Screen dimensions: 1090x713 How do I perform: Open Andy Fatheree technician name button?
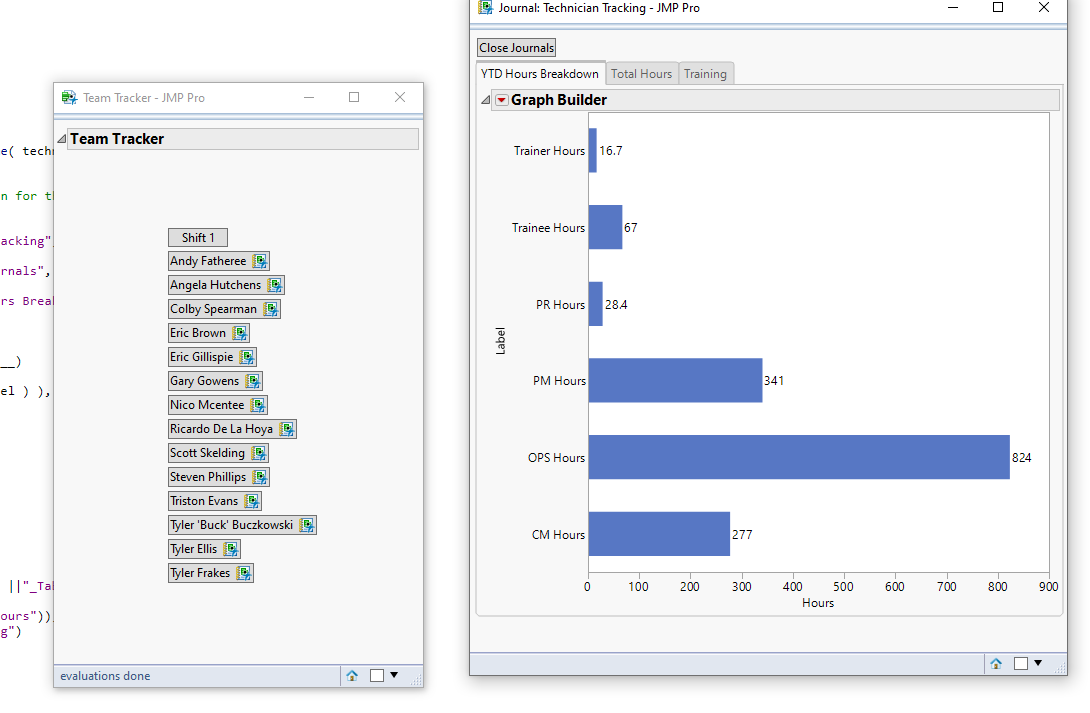[219, 261]
